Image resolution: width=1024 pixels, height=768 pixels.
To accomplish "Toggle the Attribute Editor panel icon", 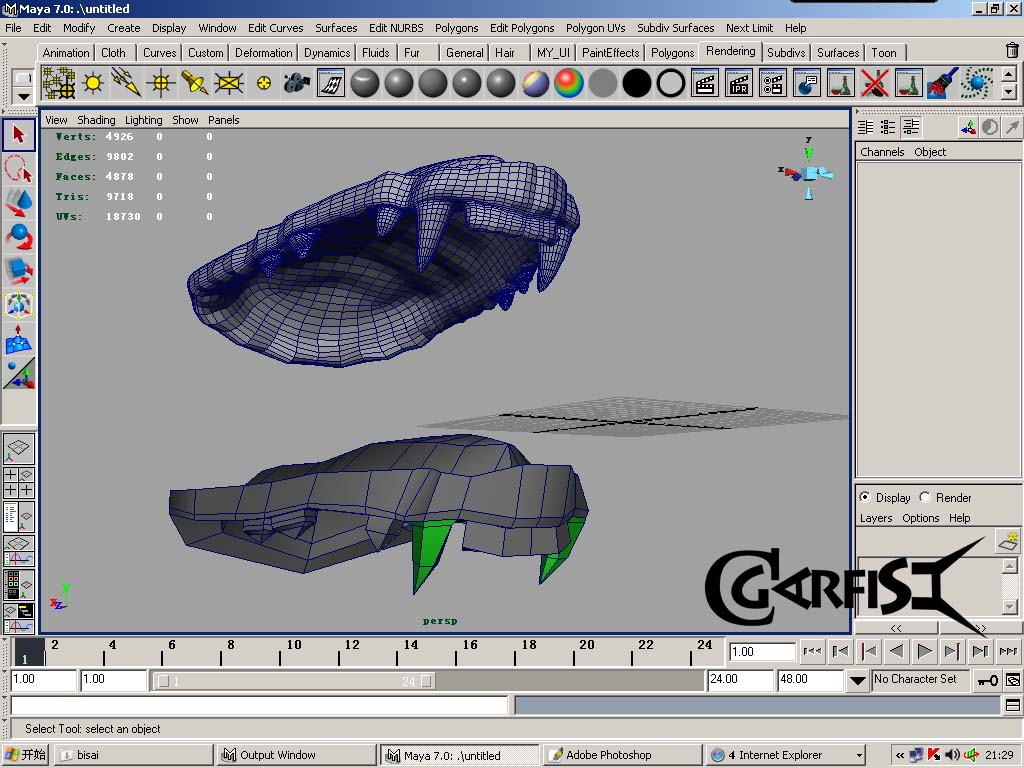I will point(865,127).
